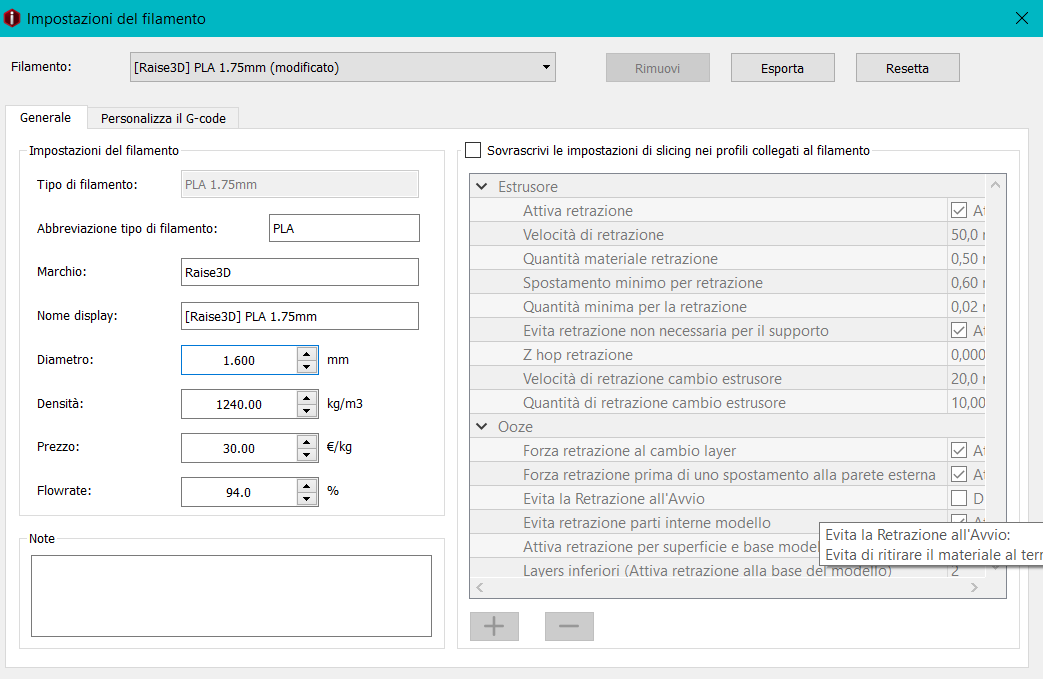Decrease the Densità value with the down arrow

307,410
